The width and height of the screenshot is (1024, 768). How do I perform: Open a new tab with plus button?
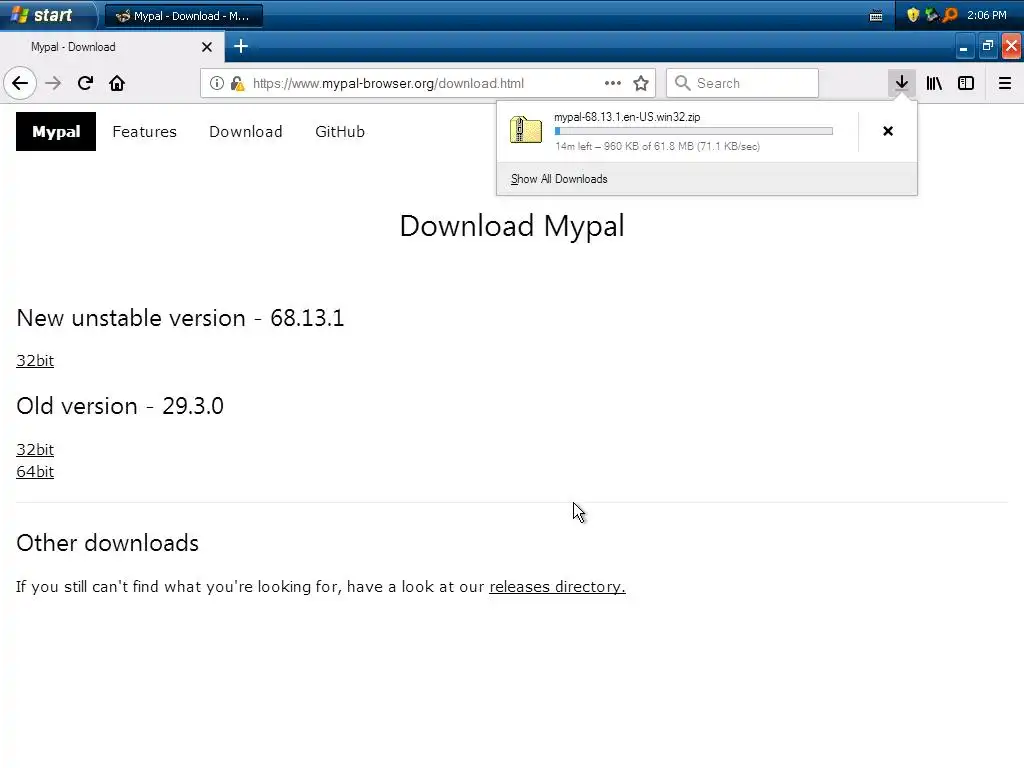[241, 46]
